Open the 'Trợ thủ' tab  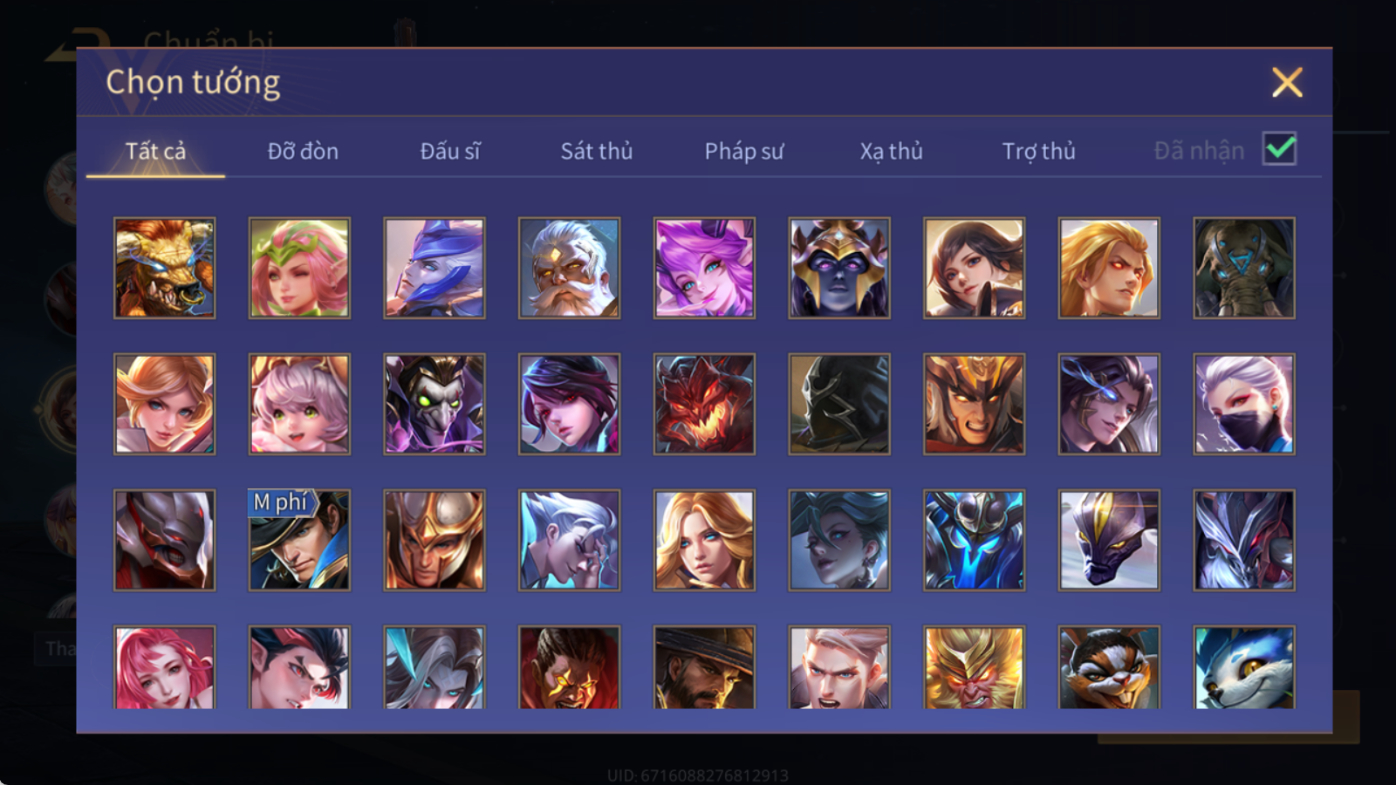[1038, 151]
